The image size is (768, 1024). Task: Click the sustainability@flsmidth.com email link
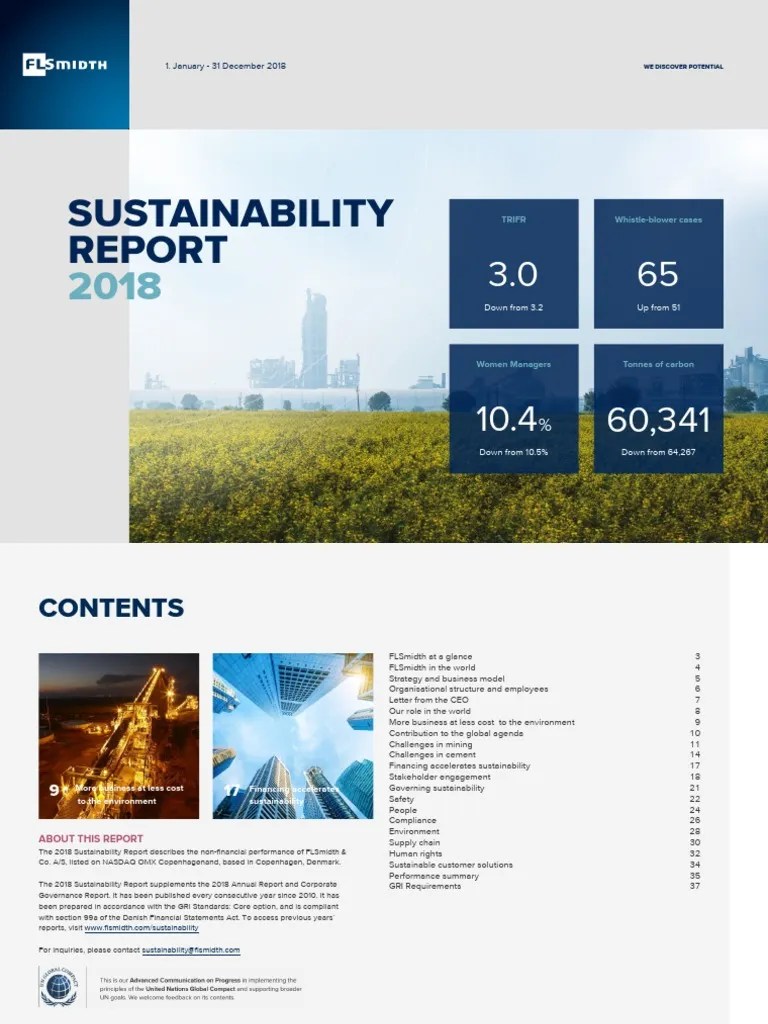[191, 950]
